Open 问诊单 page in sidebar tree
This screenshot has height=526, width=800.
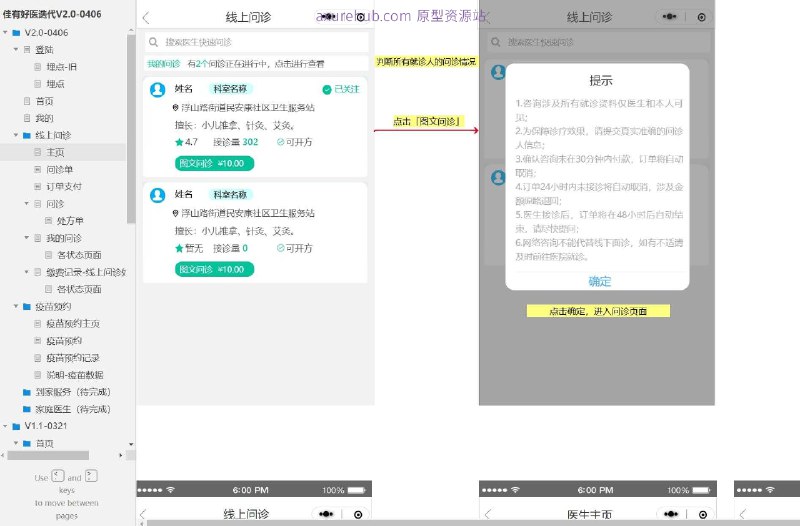coord(60,169)
